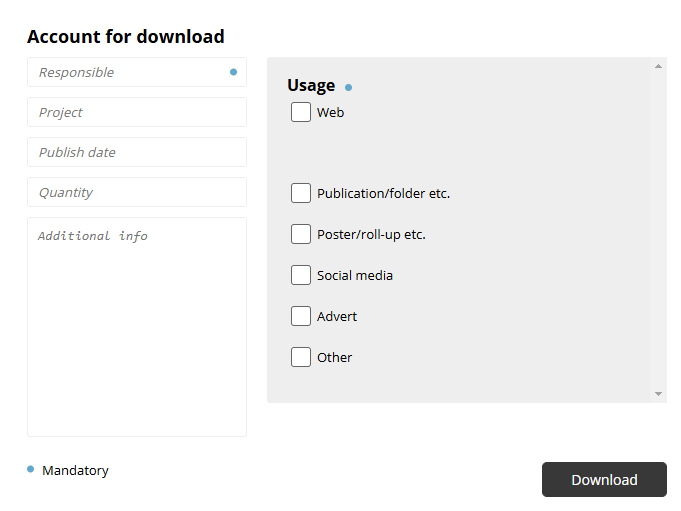The height and width of the screenshot is (511, 681).
Task: Click the Project text field
Action: coord(137,112)
